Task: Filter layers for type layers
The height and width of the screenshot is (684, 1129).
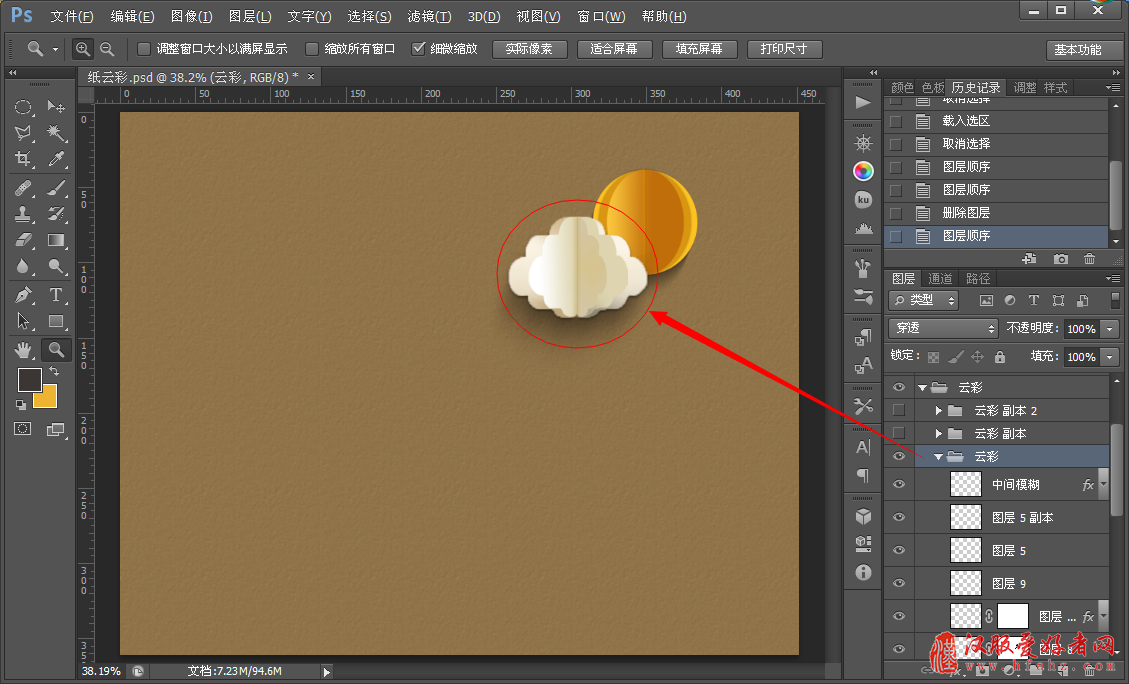Action: [1033, 300]
